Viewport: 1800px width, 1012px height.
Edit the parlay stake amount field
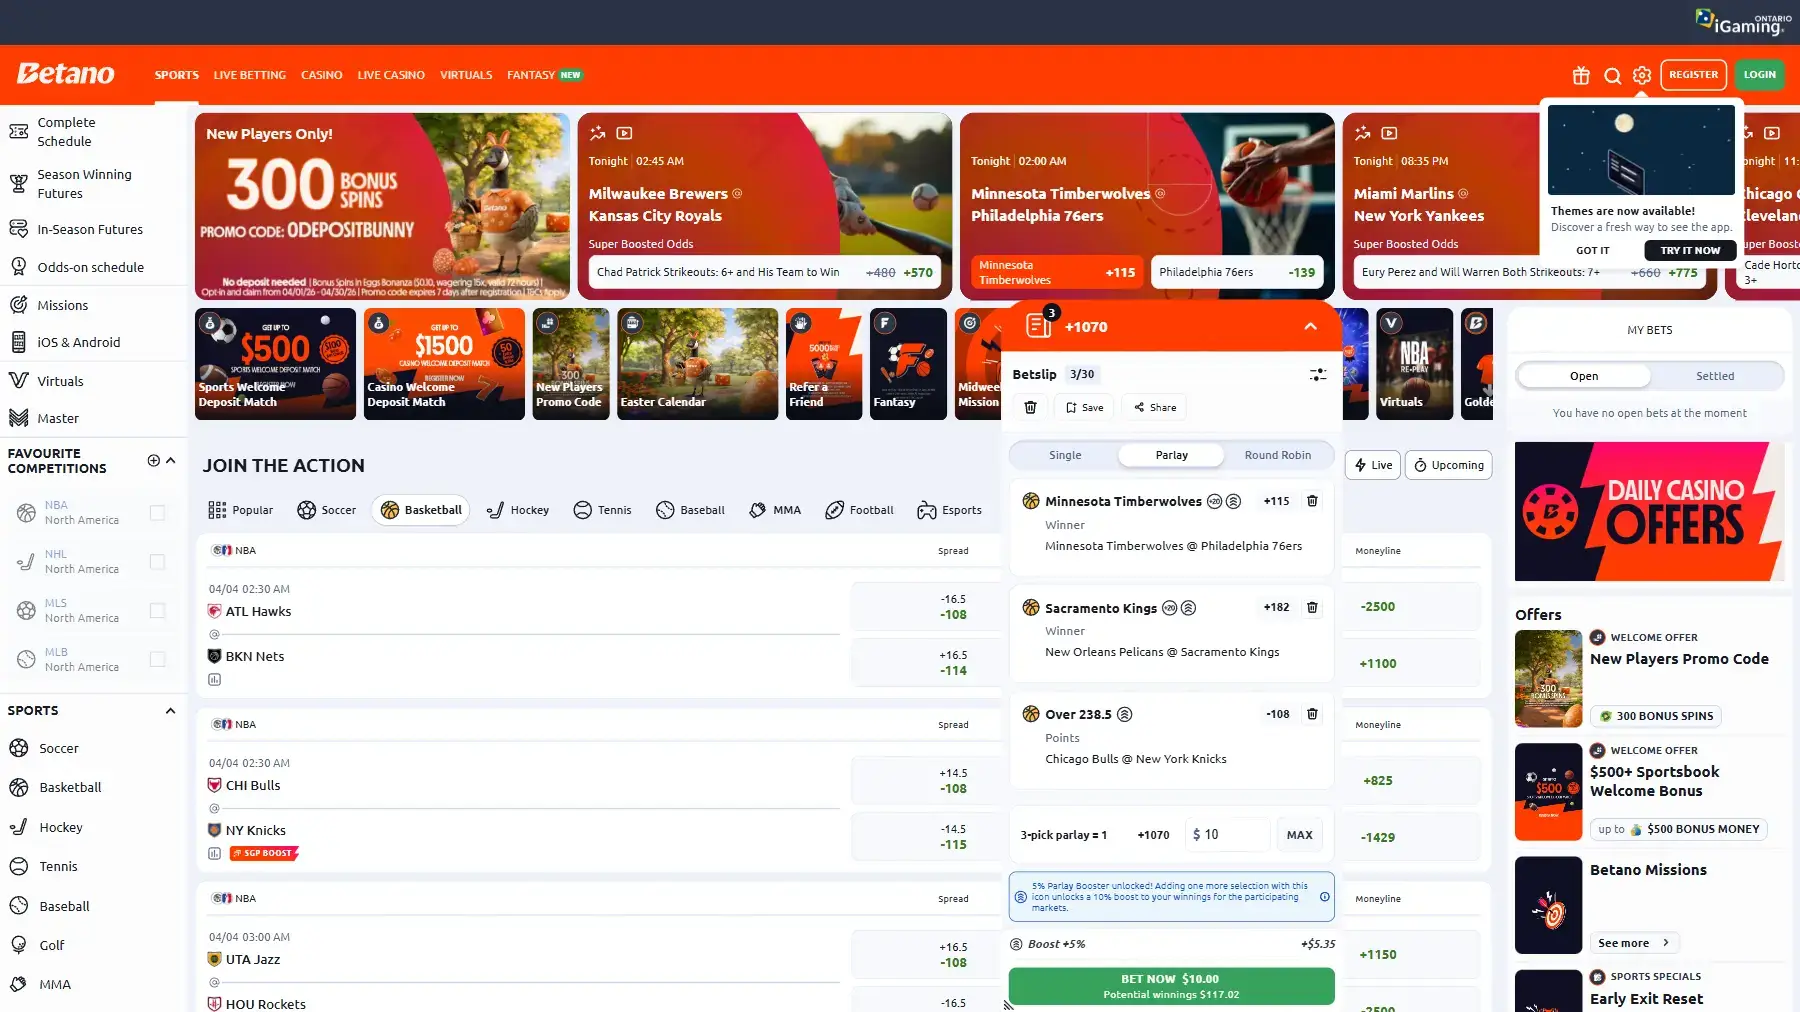click(1227, 835)
